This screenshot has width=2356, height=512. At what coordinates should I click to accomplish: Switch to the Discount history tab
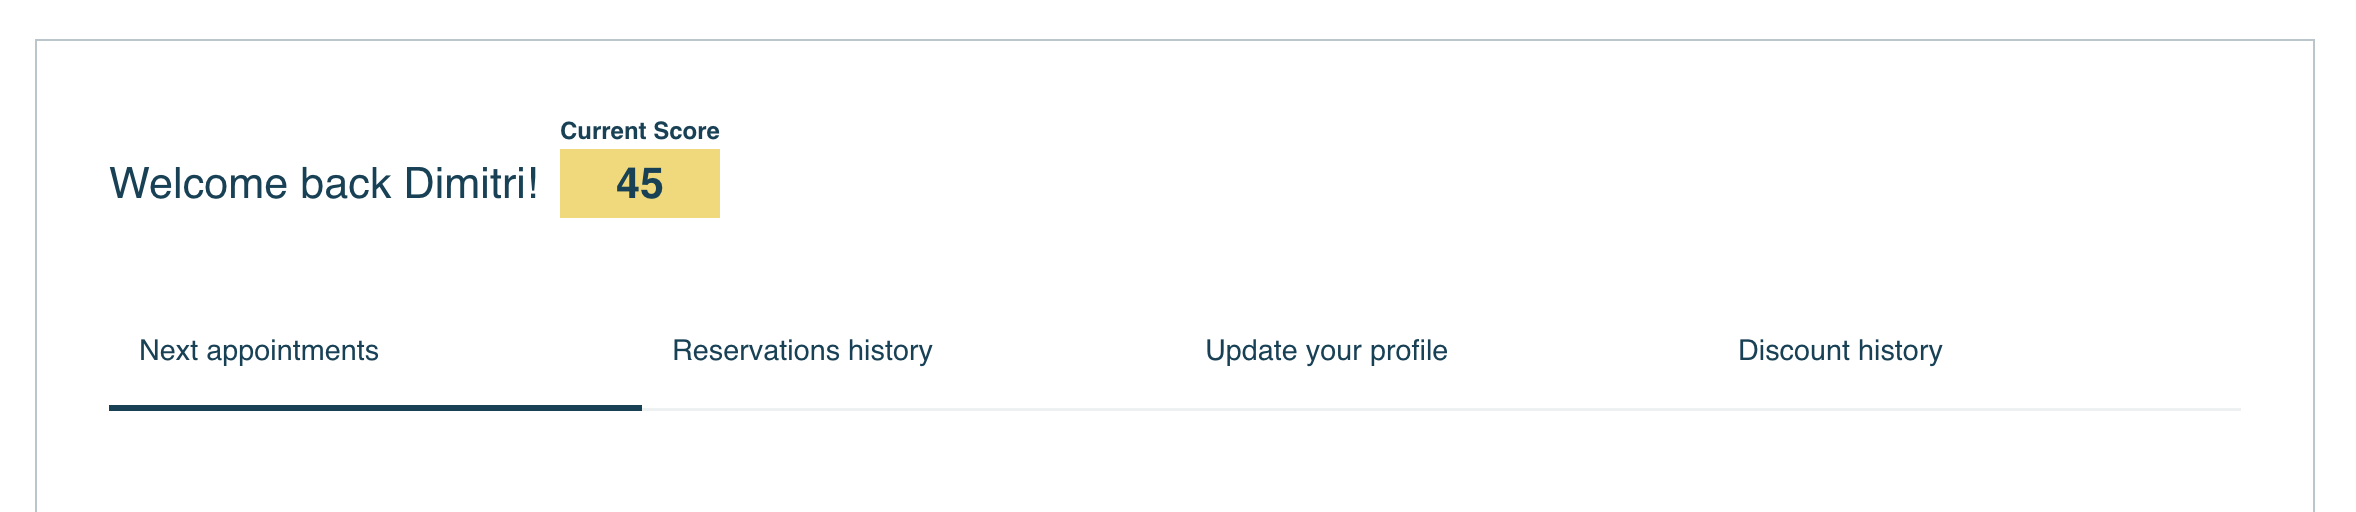click(1840, 351)
